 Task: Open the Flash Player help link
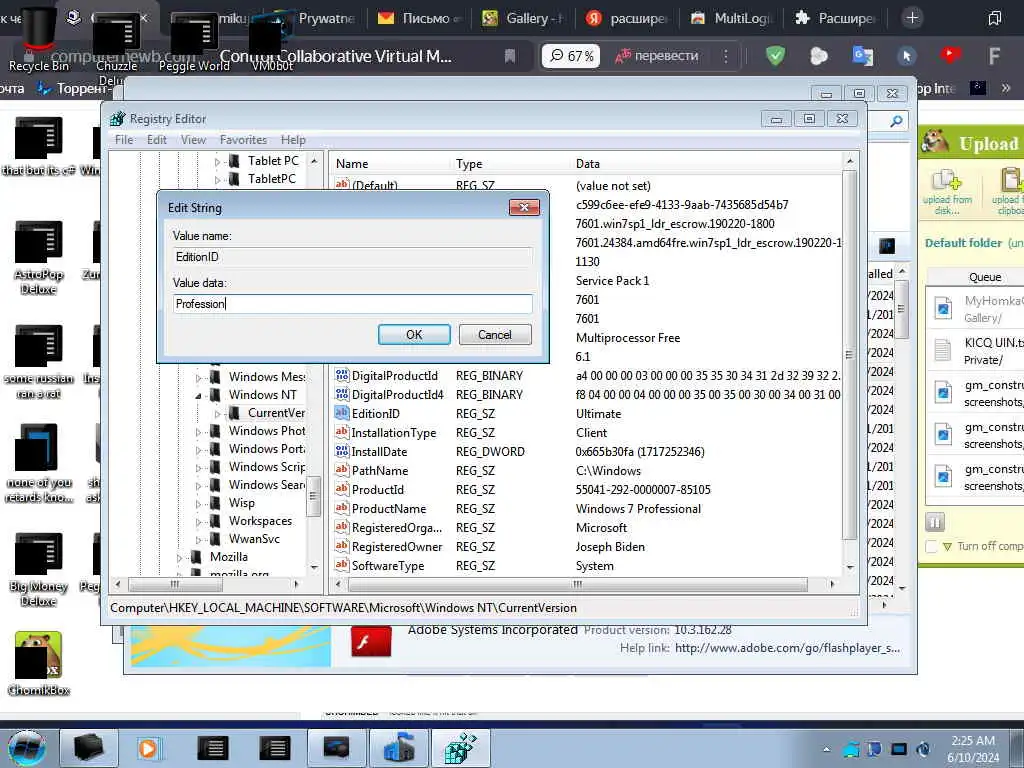[787, 648]
